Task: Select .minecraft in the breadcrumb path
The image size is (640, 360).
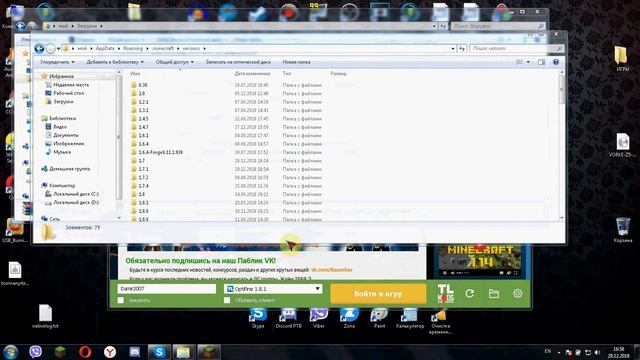Action: pos(162,49)
